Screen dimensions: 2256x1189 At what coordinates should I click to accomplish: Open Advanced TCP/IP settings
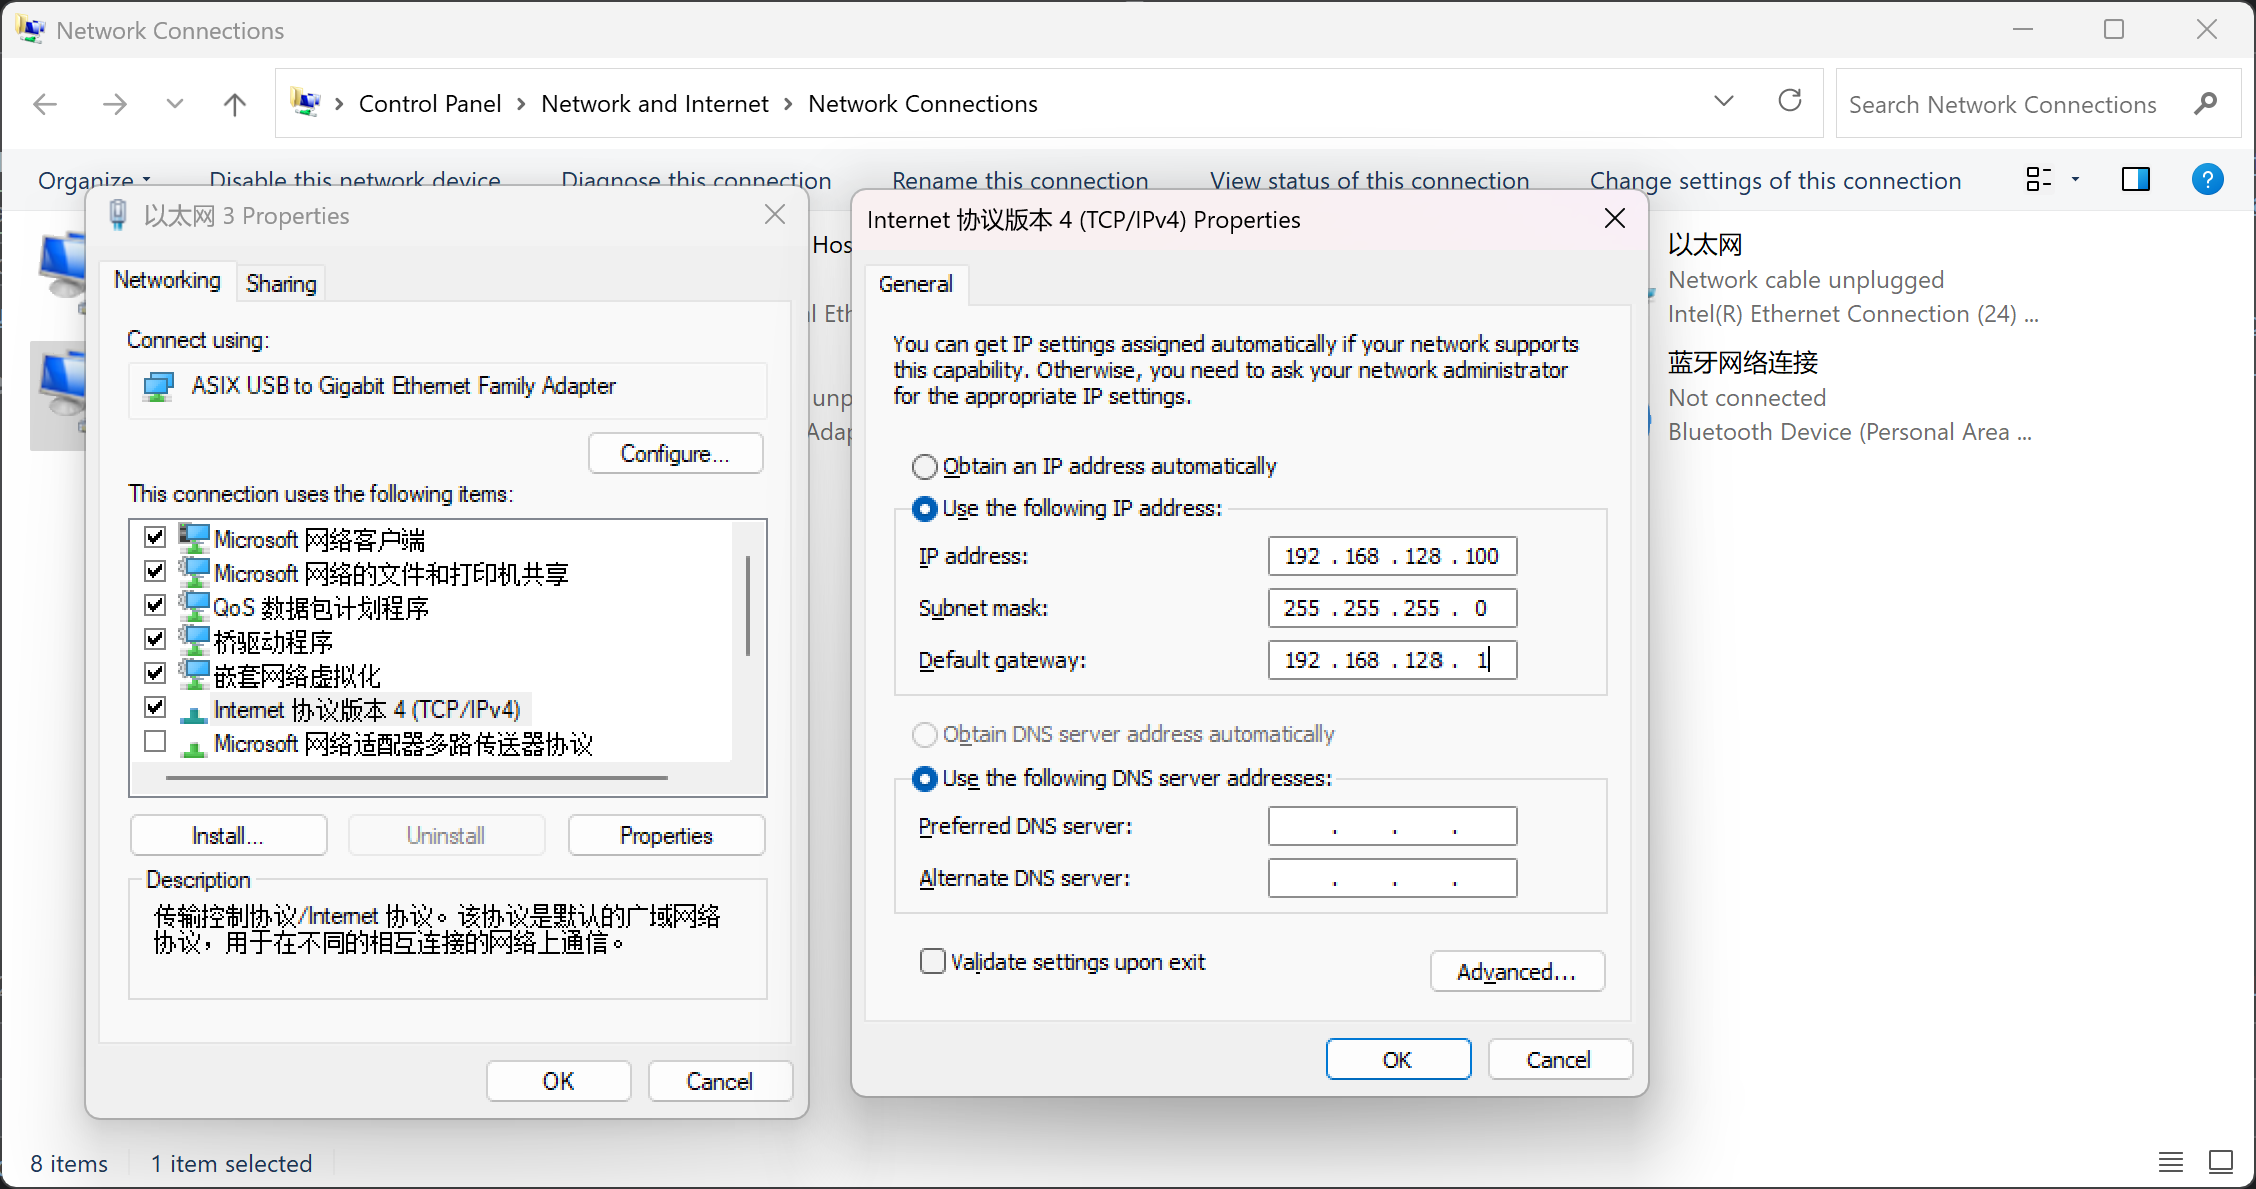[1517, 971]
